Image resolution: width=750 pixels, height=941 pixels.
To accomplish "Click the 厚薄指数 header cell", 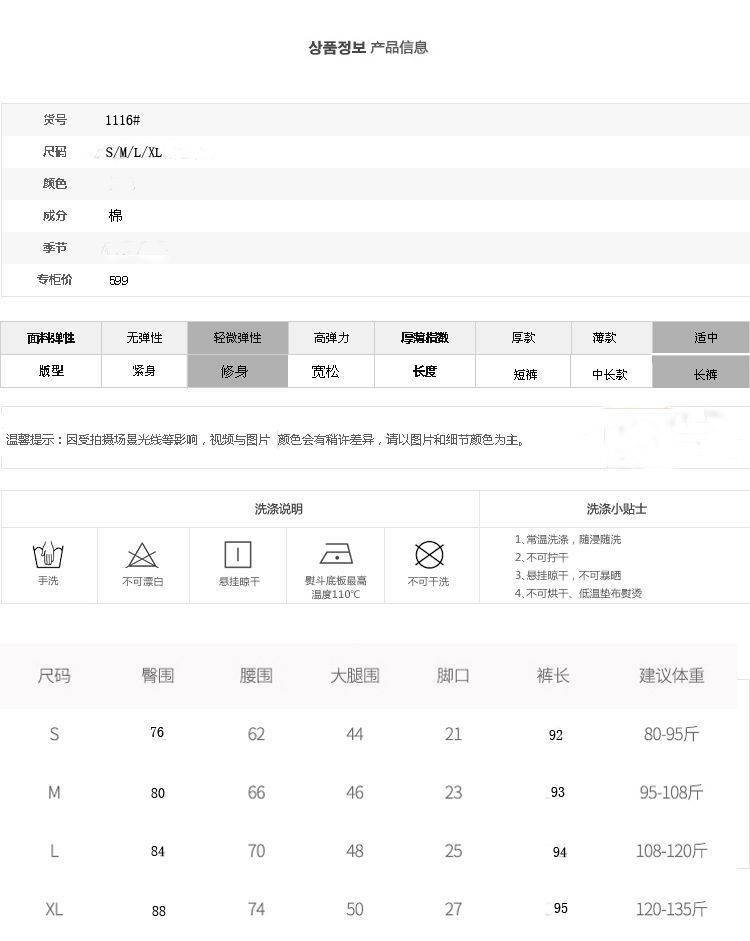I will click(x=425, y=338).
